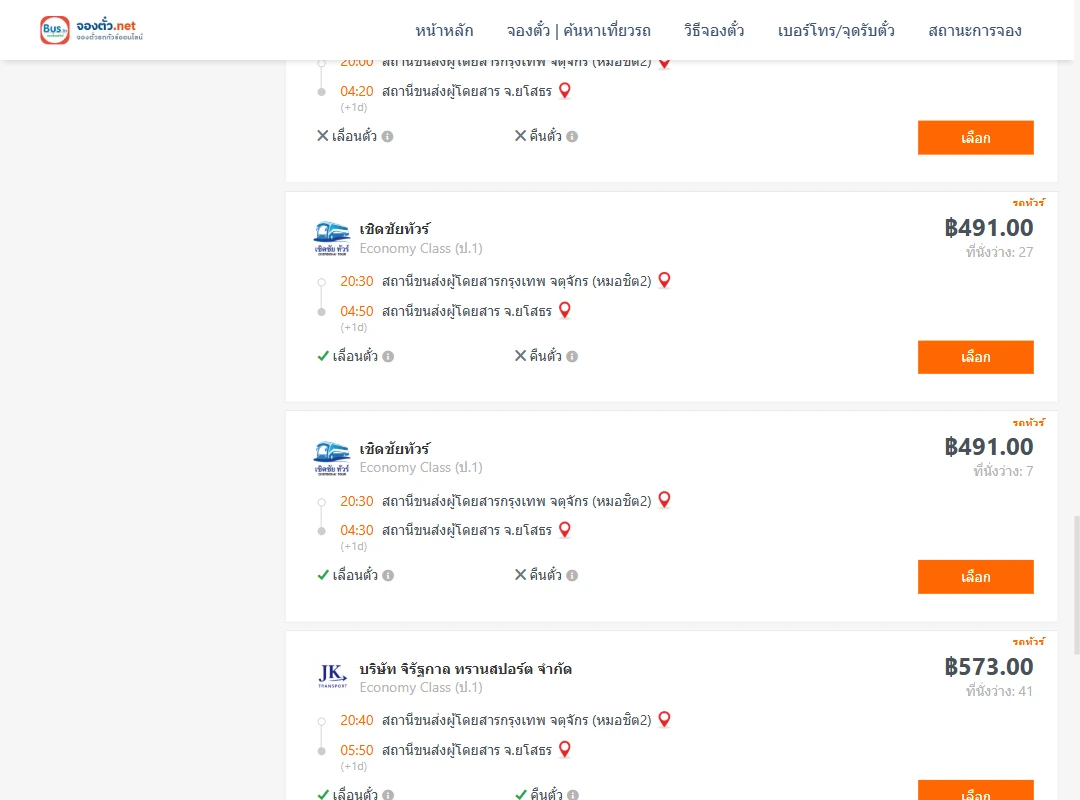Open the จองตั๋ว | ค้นหาเที่ยวรถ menu
The image size is (1080, 800).
click(x=579, y=31)
